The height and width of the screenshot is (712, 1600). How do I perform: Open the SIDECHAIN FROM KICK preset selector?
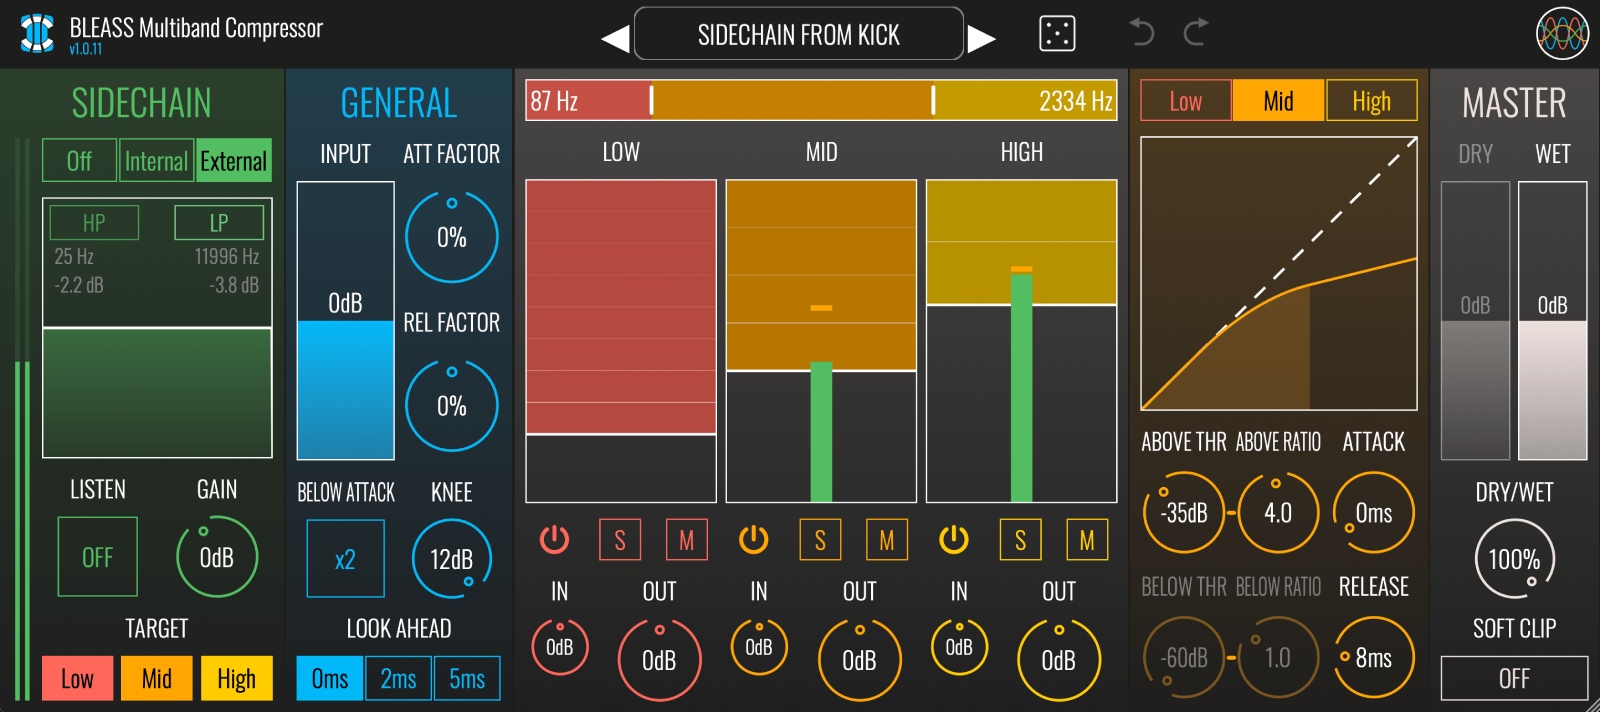pyautogui.click(x=798, y=35)
